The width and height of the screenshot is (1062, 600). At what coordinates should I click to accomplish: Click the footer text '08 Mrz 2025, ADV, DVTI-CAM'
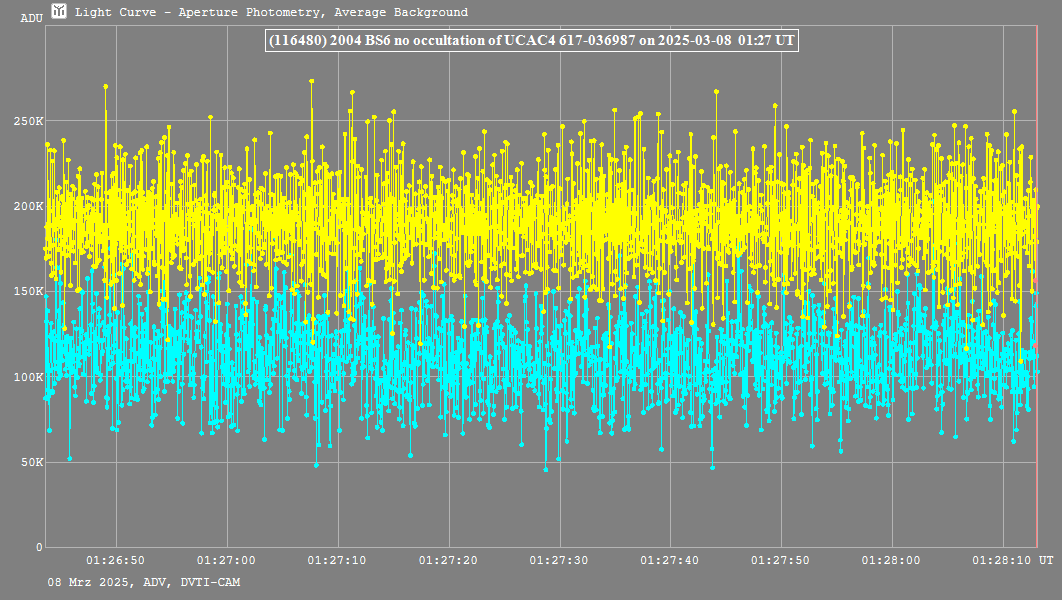tap(144, 582)
